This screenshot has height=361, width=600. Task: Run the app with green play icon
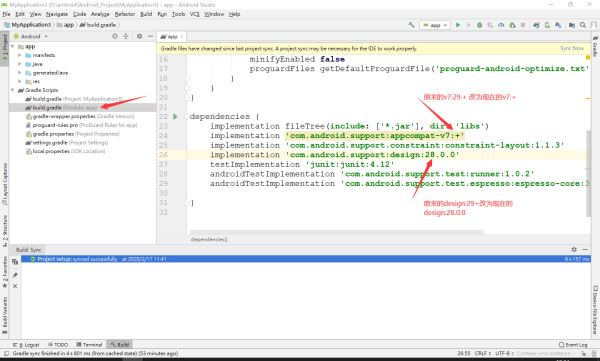point(458,25)
